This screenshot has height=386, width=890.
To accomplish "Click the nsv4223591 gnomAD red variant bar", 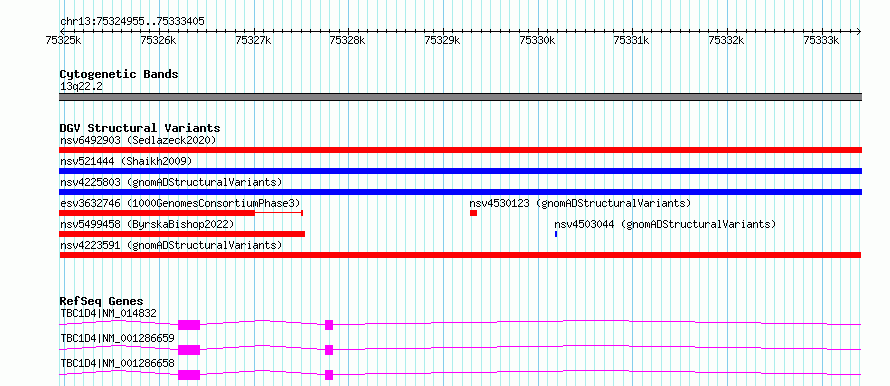I will pyautogui.click(x=460, y=255).
